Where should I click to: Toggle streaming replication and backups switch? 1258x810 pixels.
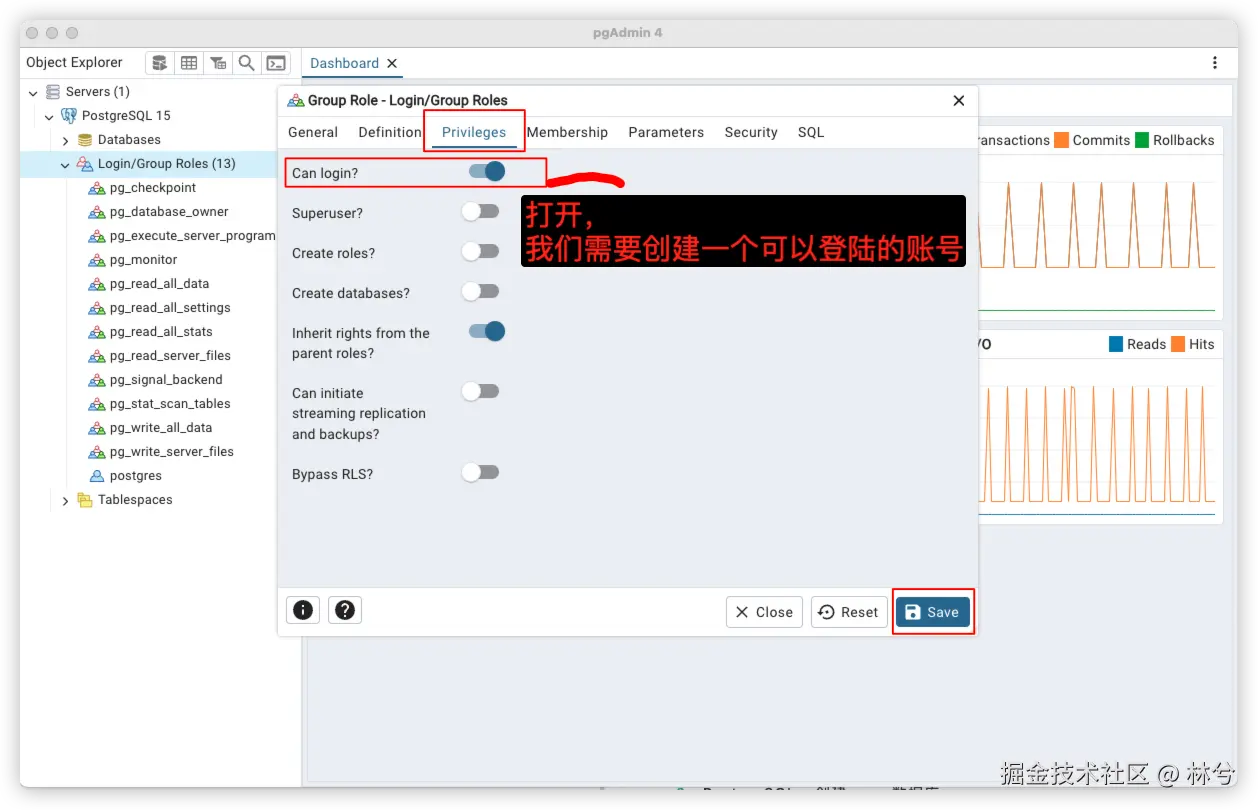[480, 391]
